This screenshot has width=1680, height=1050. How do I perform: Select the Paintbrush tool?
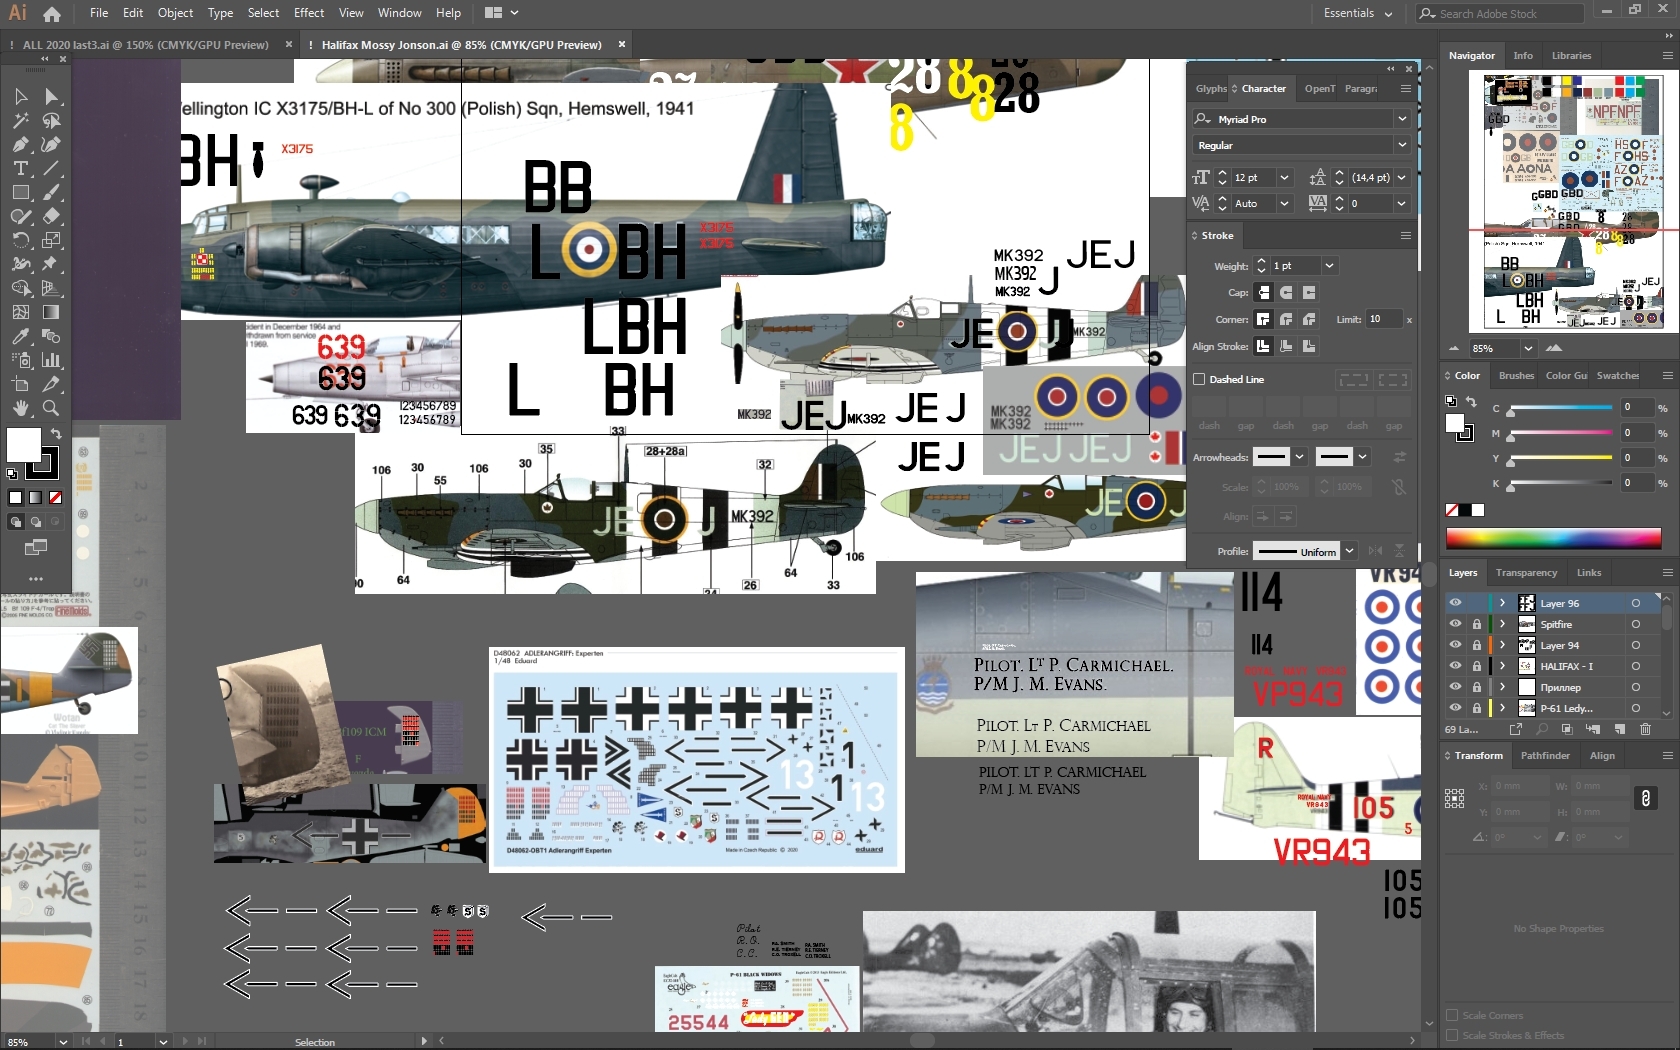point(51,192)
